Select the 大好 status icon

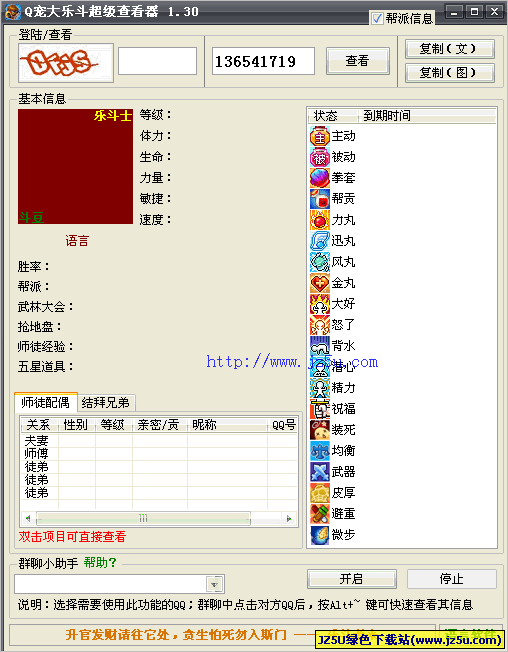point(320,304)
